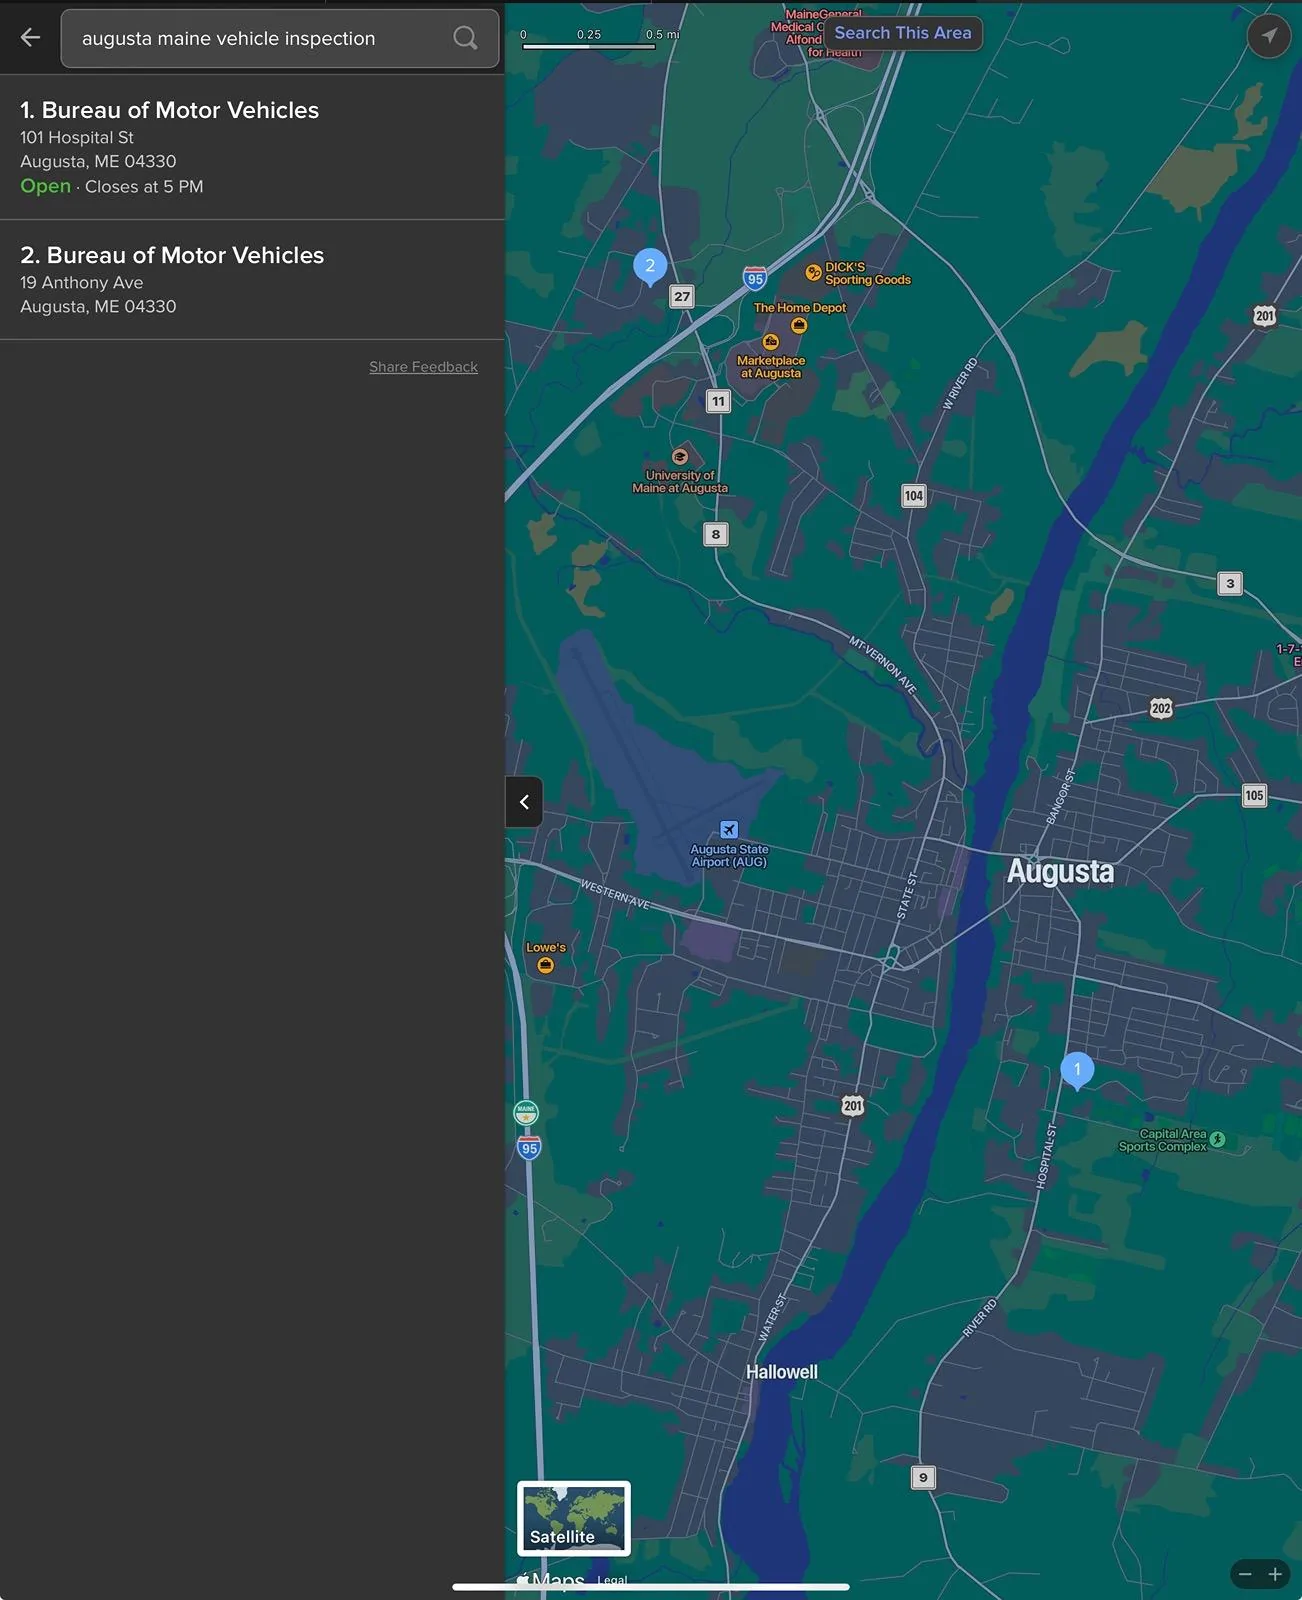Click the US 202 route shield
This screenshot has height=1600, width=1302.
pos(1161,708)
